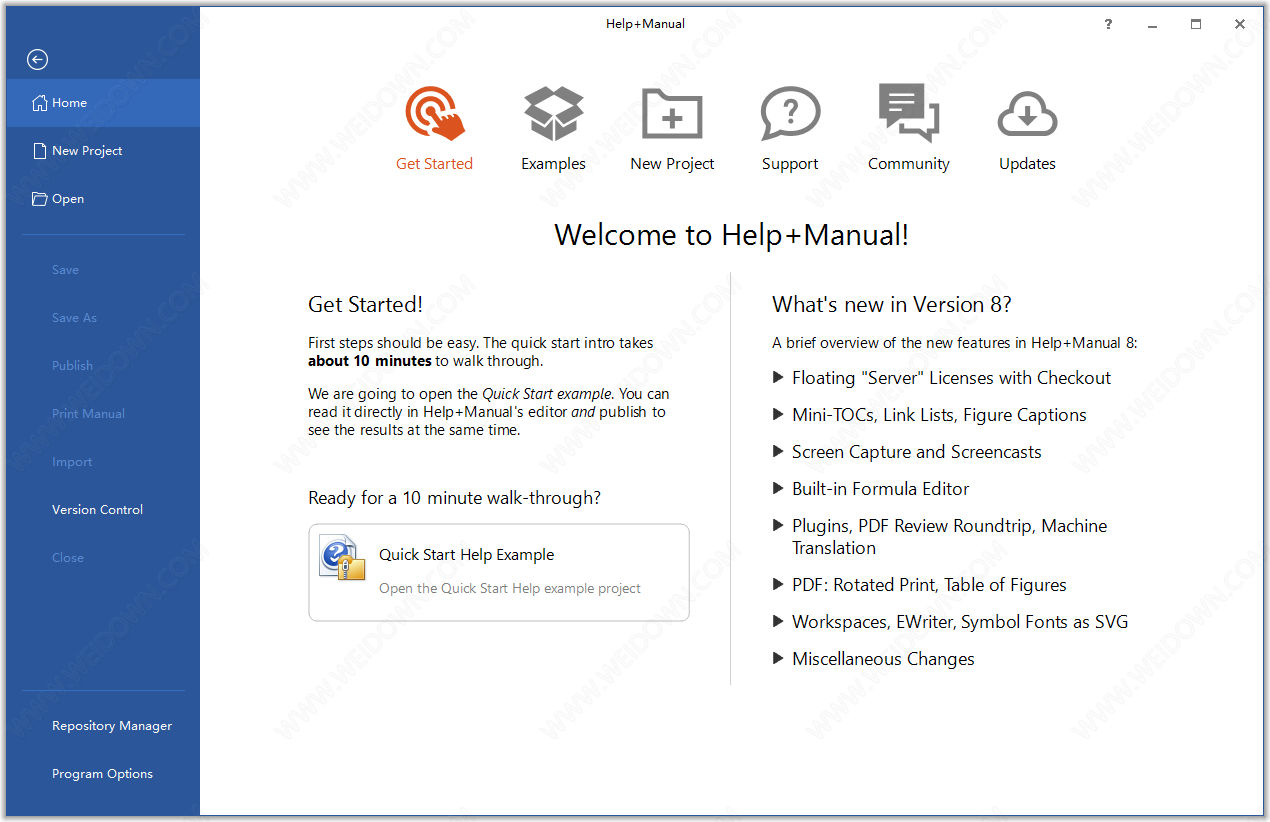The width and height of the screenshot is (1270, 822).
Task: Click the back arrow circle icon
Action: [x=37, y=60]
